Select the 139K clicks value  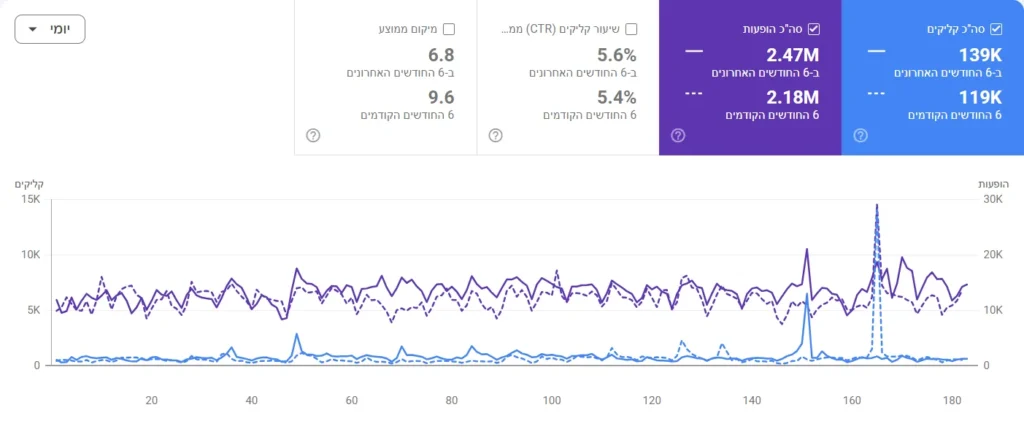(980, 56)
